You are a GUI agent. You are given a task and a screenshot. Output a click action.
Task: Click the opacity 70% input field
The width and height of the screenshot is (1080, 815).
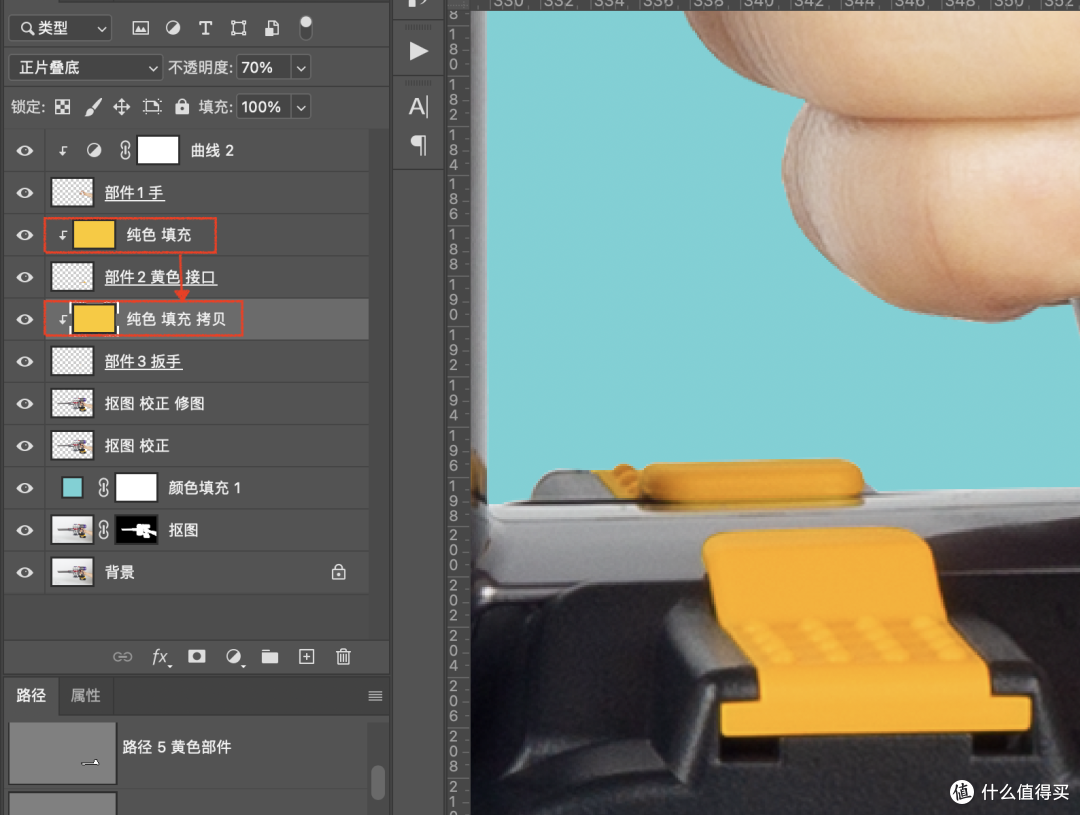pos(264,68)
